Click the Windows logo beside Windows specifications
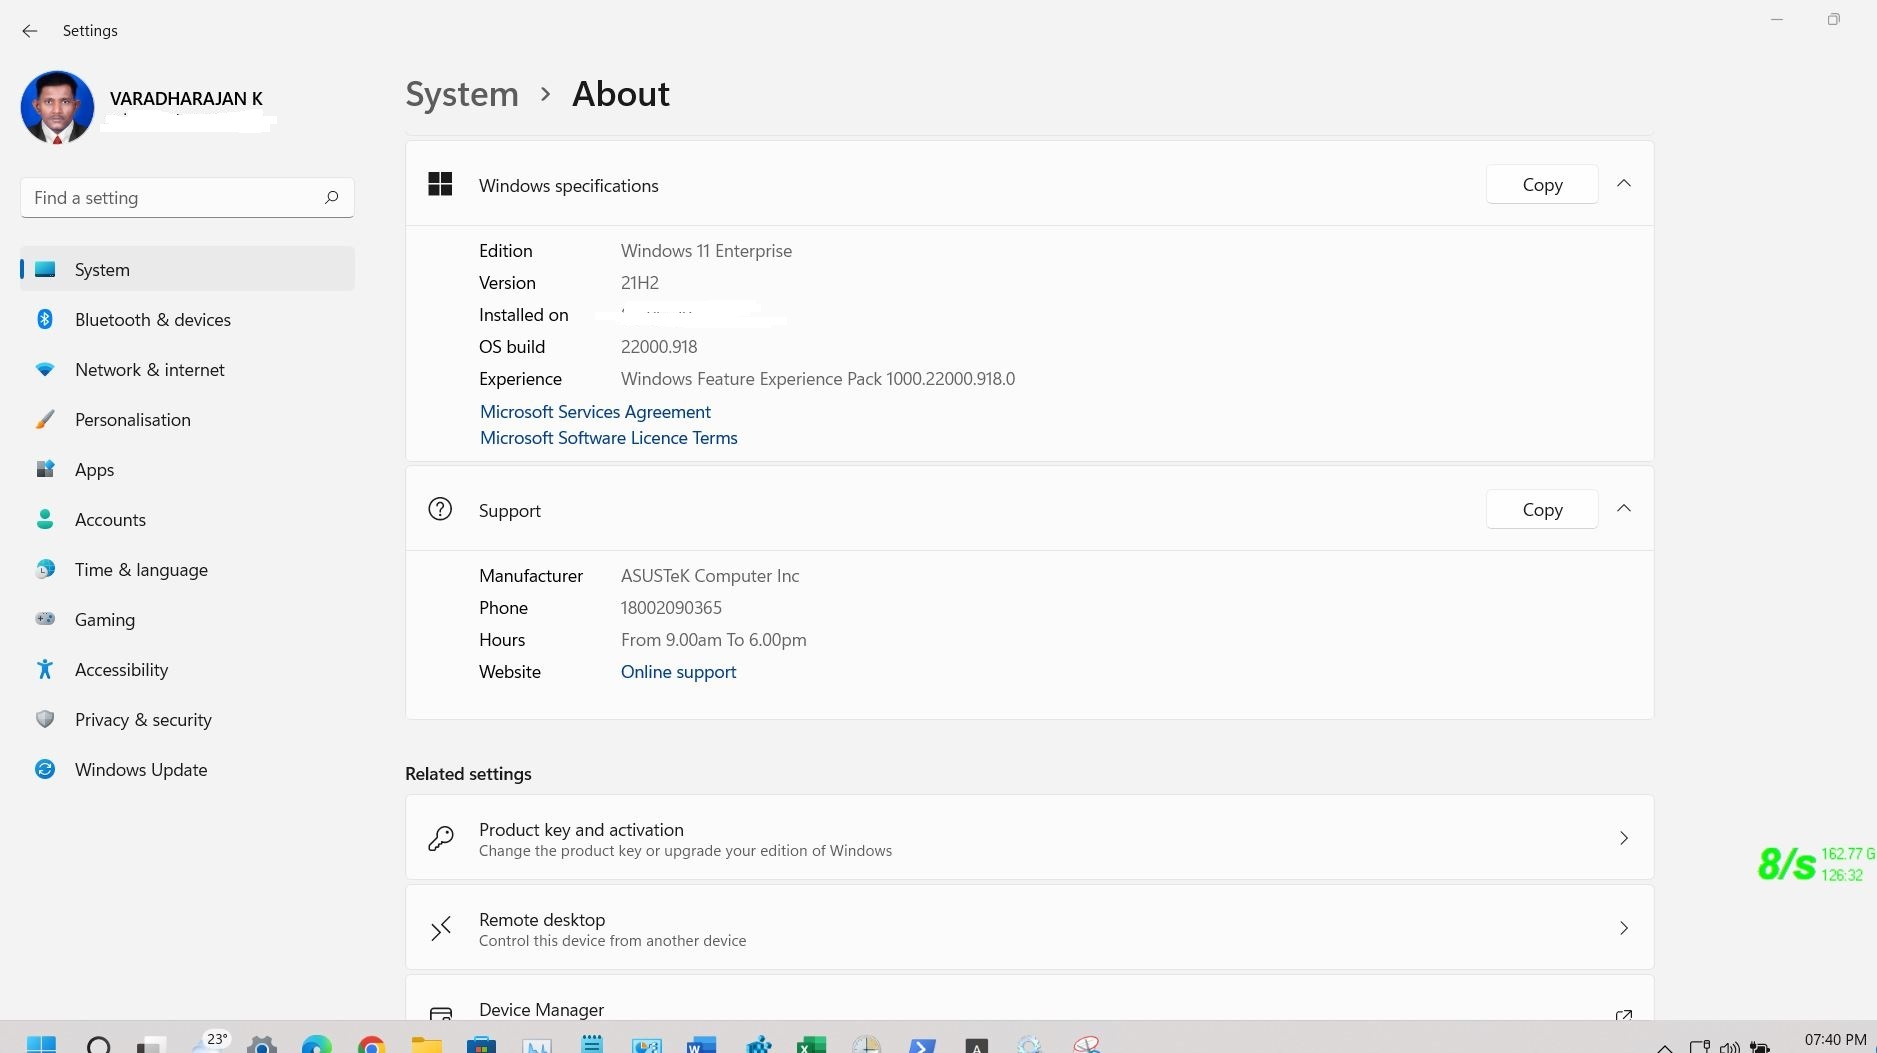The height and width of the screenshot is (1053, 1877). tap(440, 184)
